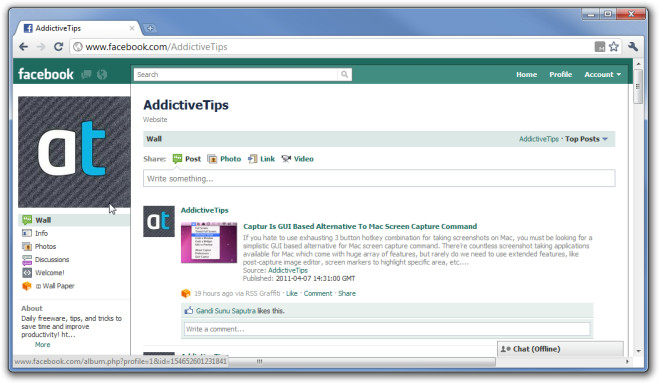
Task: Open the messages icon next to Facebook logo
Action: (87, 75)
